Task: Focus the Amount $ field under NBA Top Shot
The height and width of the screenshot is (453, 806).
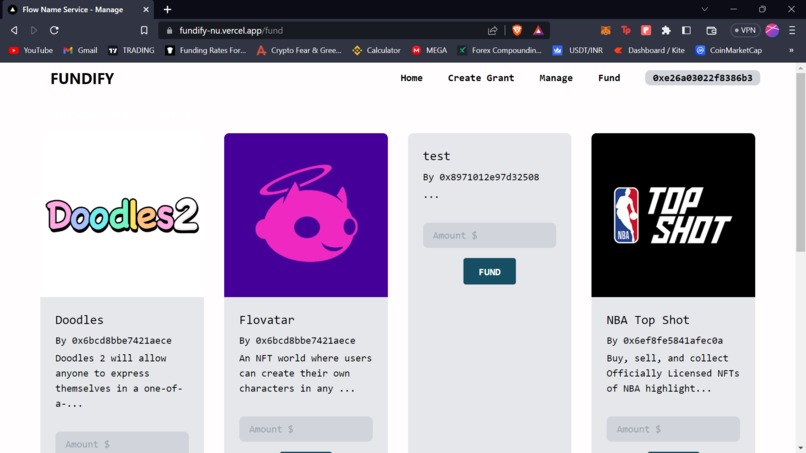Action: [x=673, y=429]
